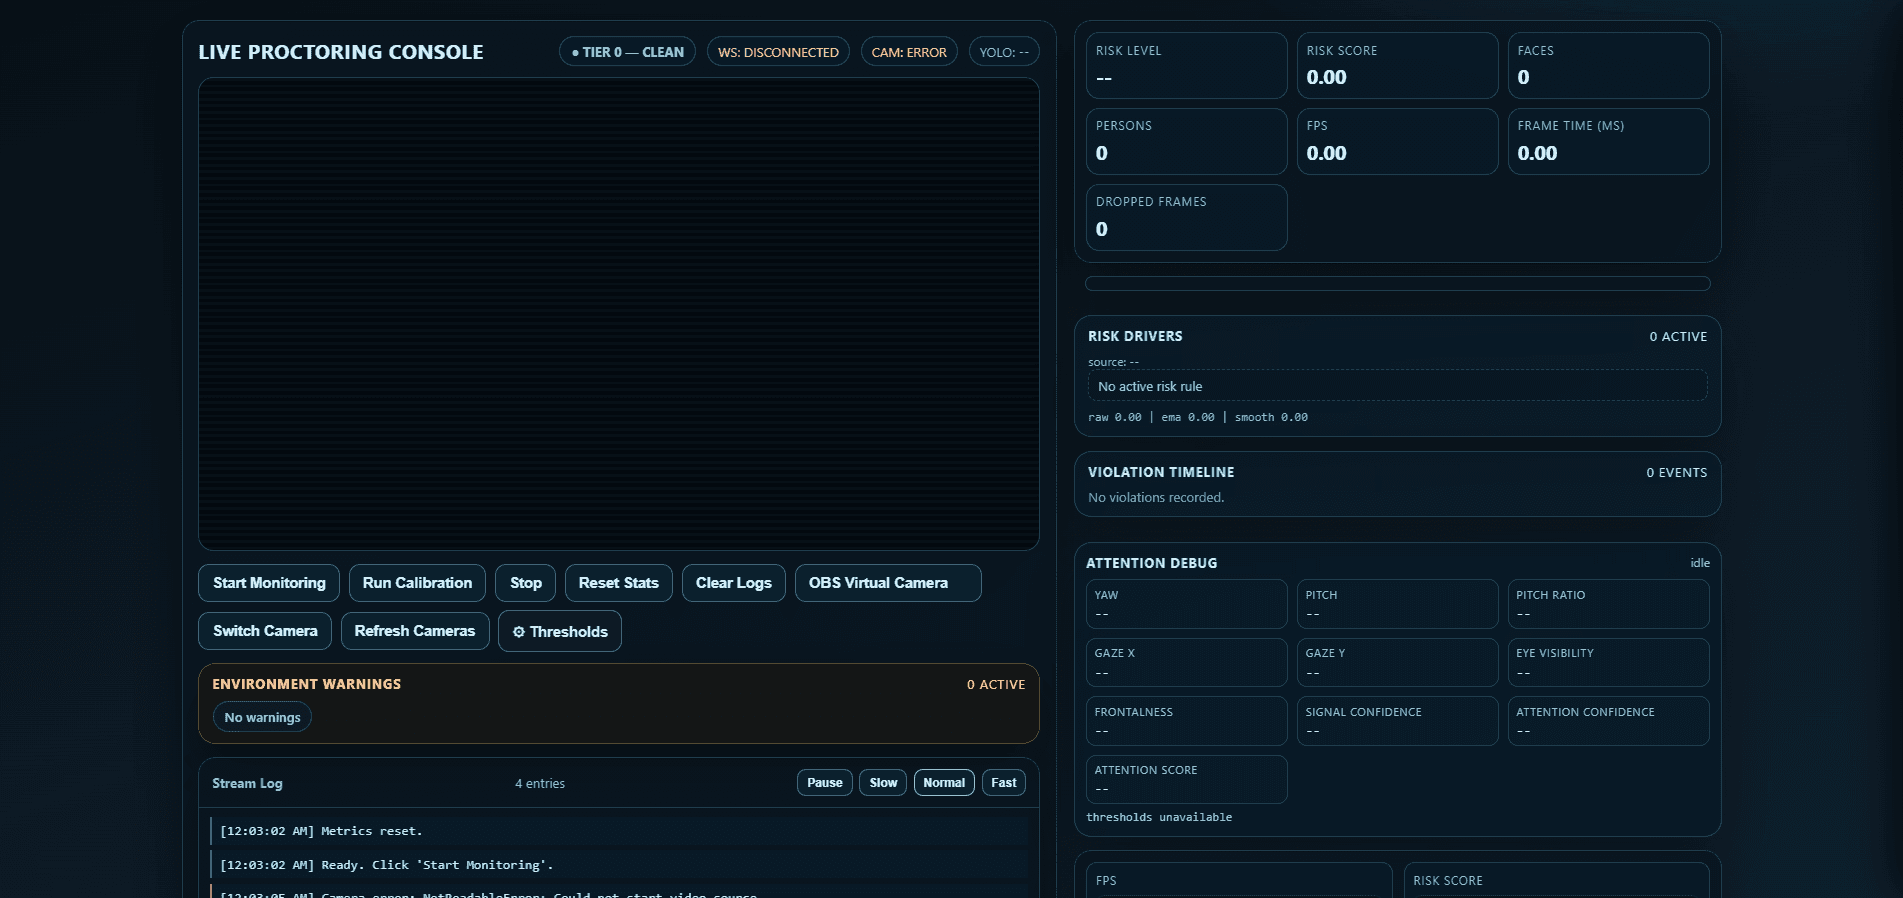Screen dimensions: 1903x898
Task: Select the FACES metric card
Action: 1609,66
